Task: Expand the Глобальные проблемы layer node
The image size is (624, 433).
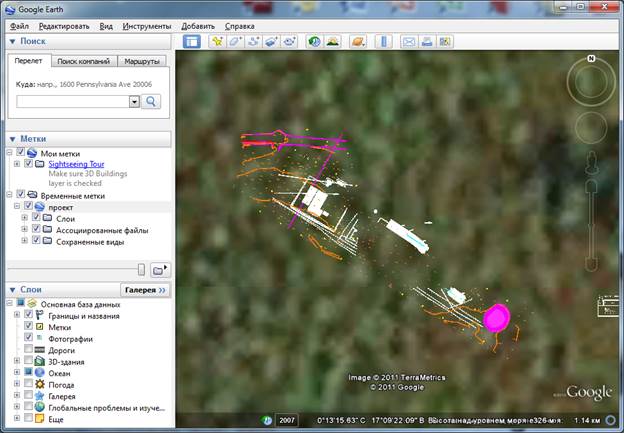Action: (17, 407)
